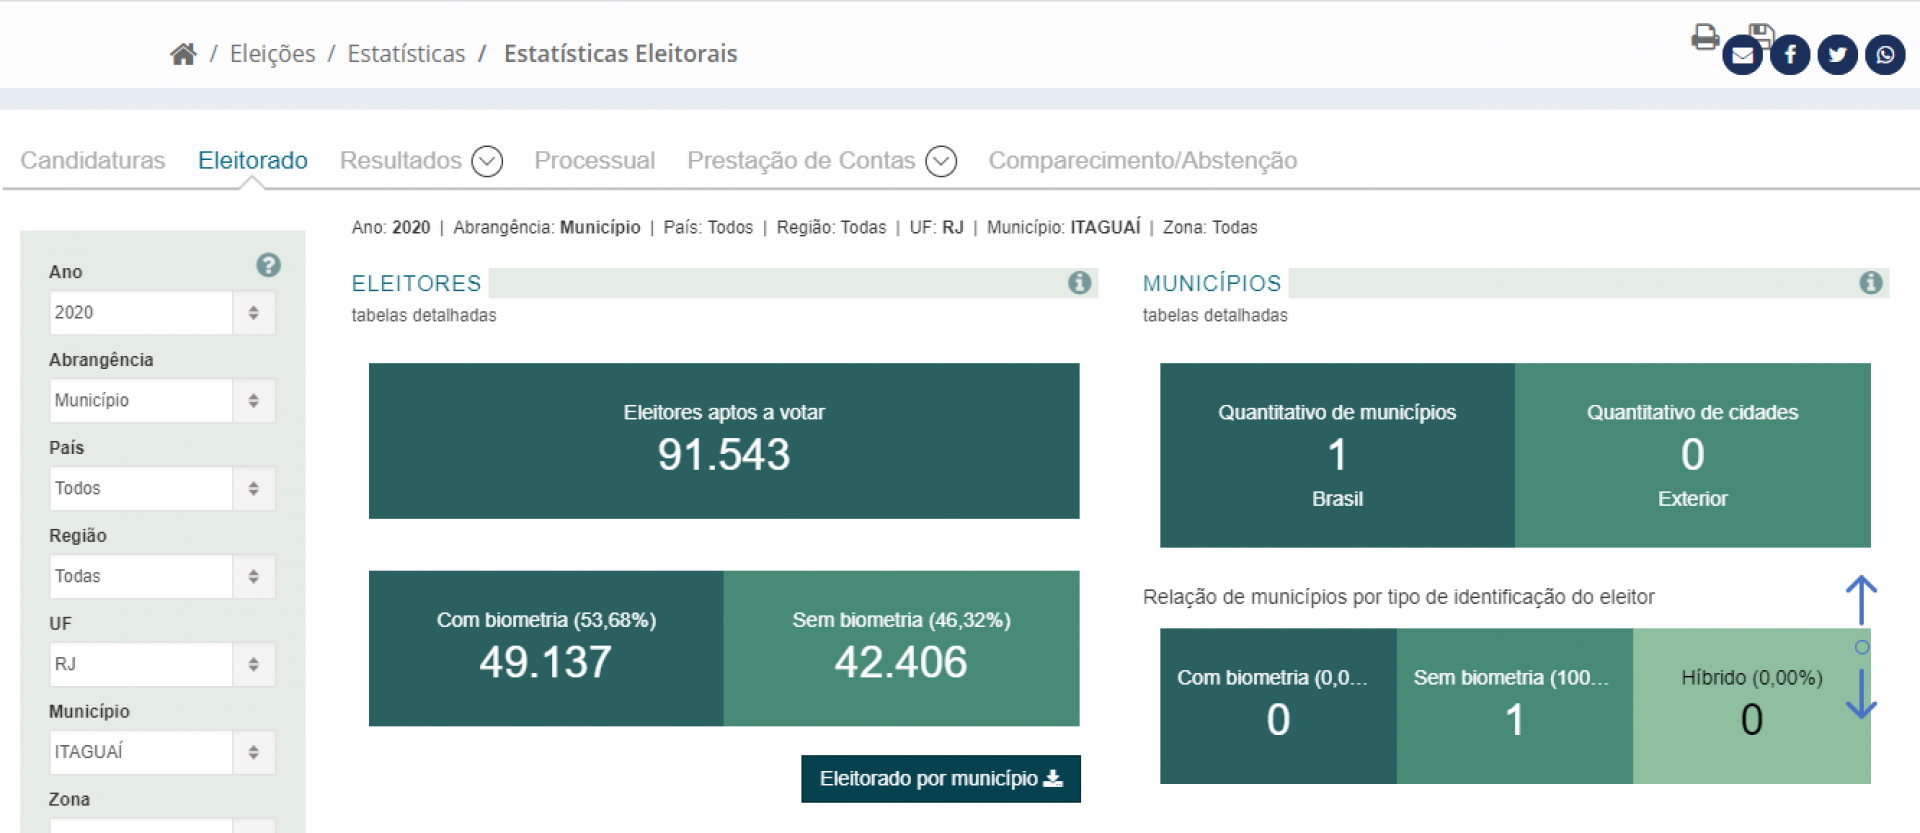Click filter summary text 'UF: RJ'
Screen dimensions: 1920x833
click(937, 228)
